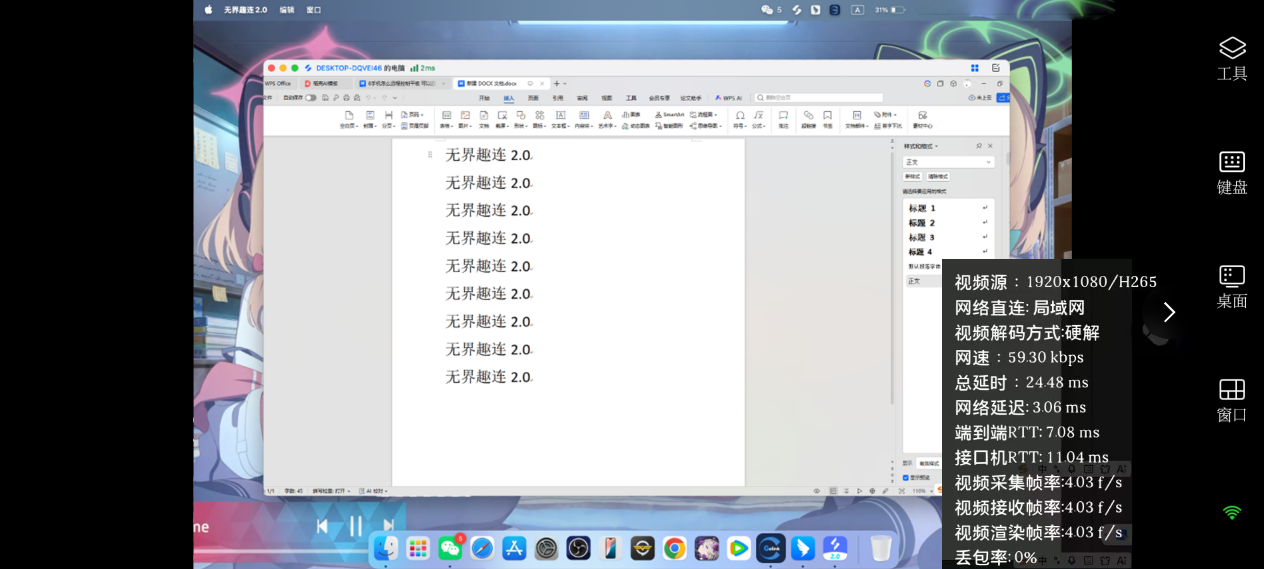Insert a symbol (符号) in WPS
Screen dimensions: 1264x569
point(740,121)
